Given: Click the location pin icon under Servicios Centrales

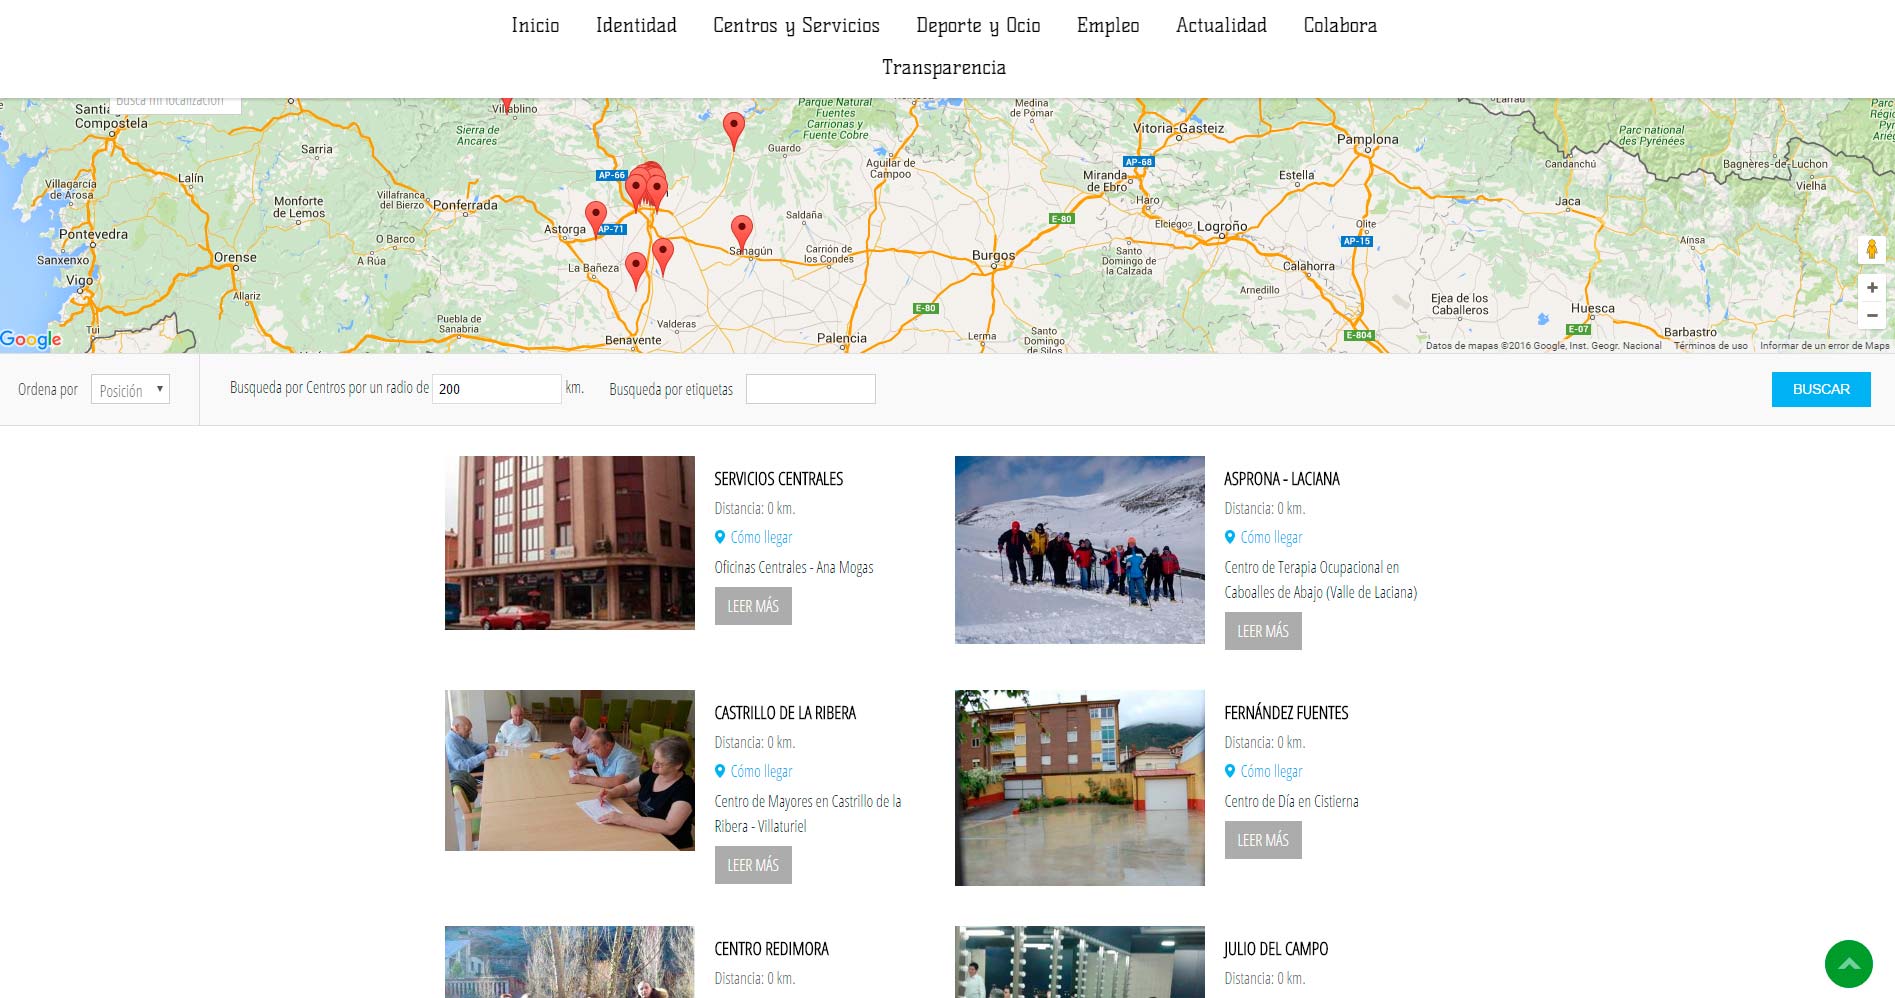Looking at the screenshot, I should coord(720,537).
